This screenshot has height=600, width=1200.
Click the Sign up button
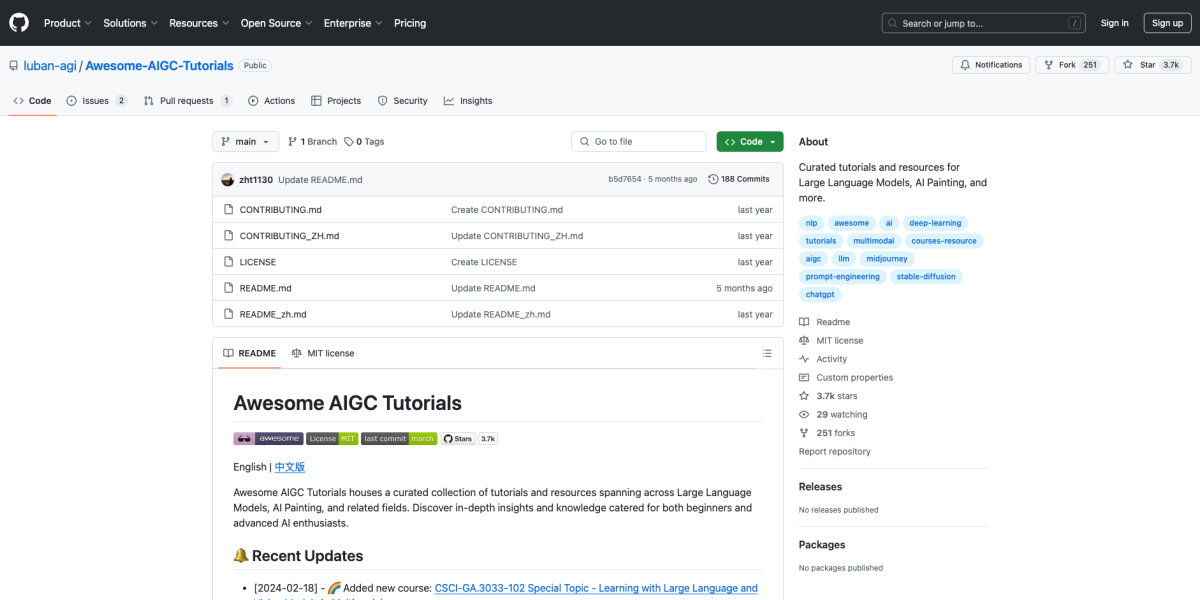coord(1167,23)
